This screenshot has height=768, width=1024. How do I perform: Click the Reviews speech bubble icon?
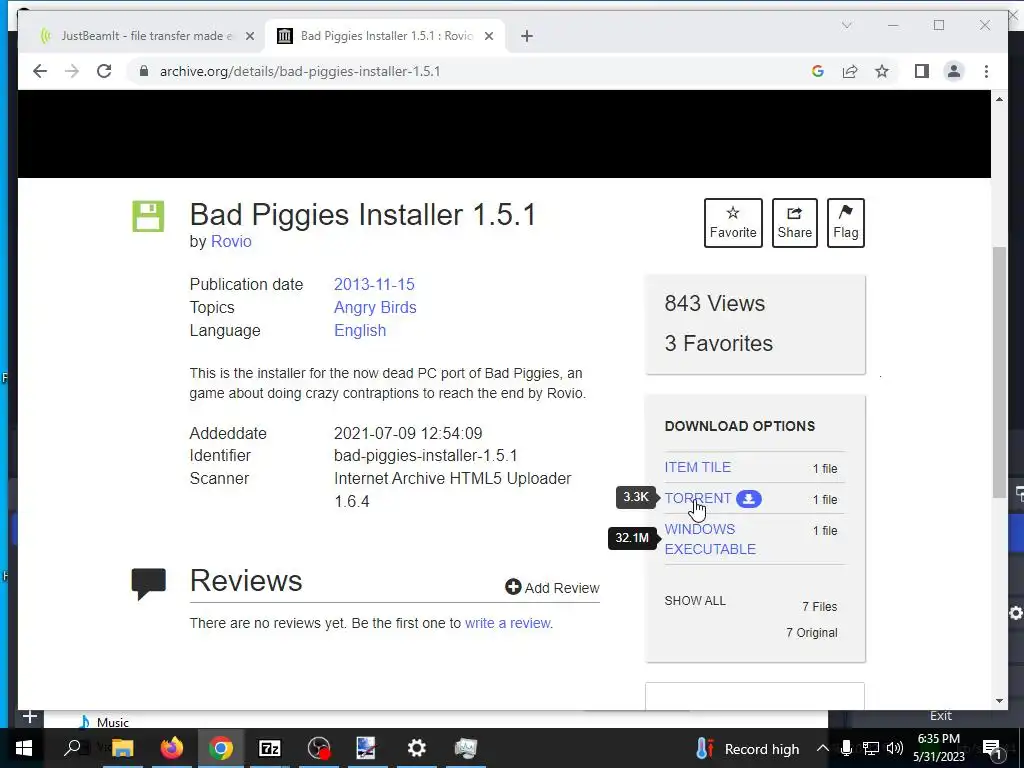pyautogui.click(x=148, y=583)
